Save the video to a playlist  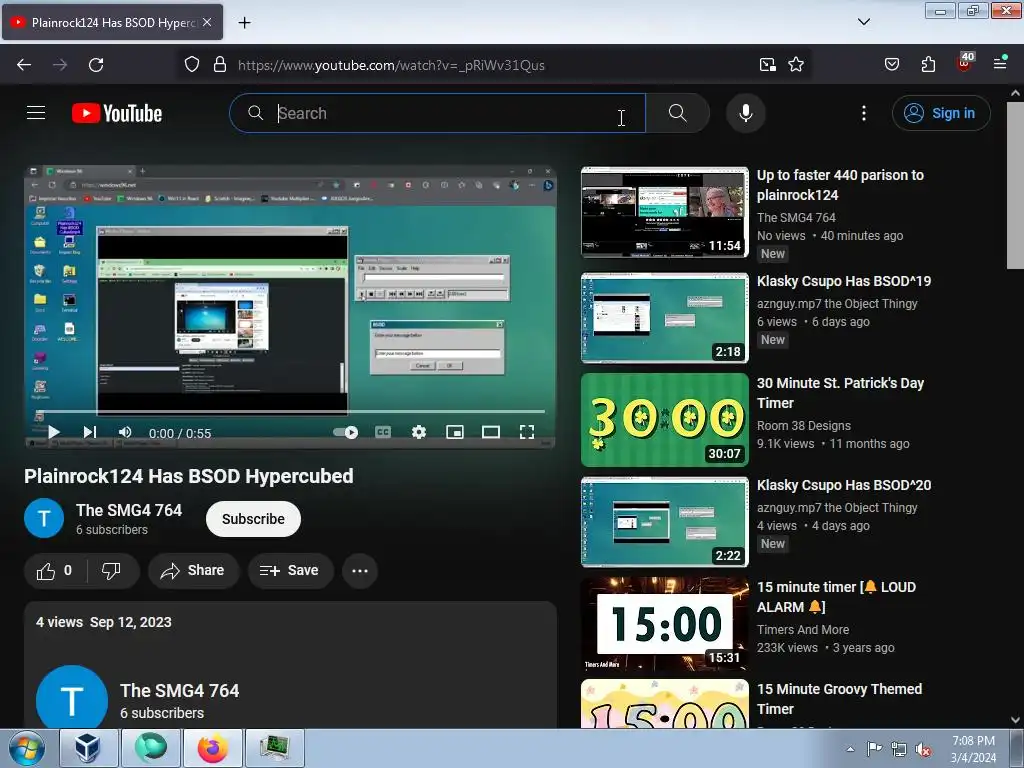tap(290, 571)
